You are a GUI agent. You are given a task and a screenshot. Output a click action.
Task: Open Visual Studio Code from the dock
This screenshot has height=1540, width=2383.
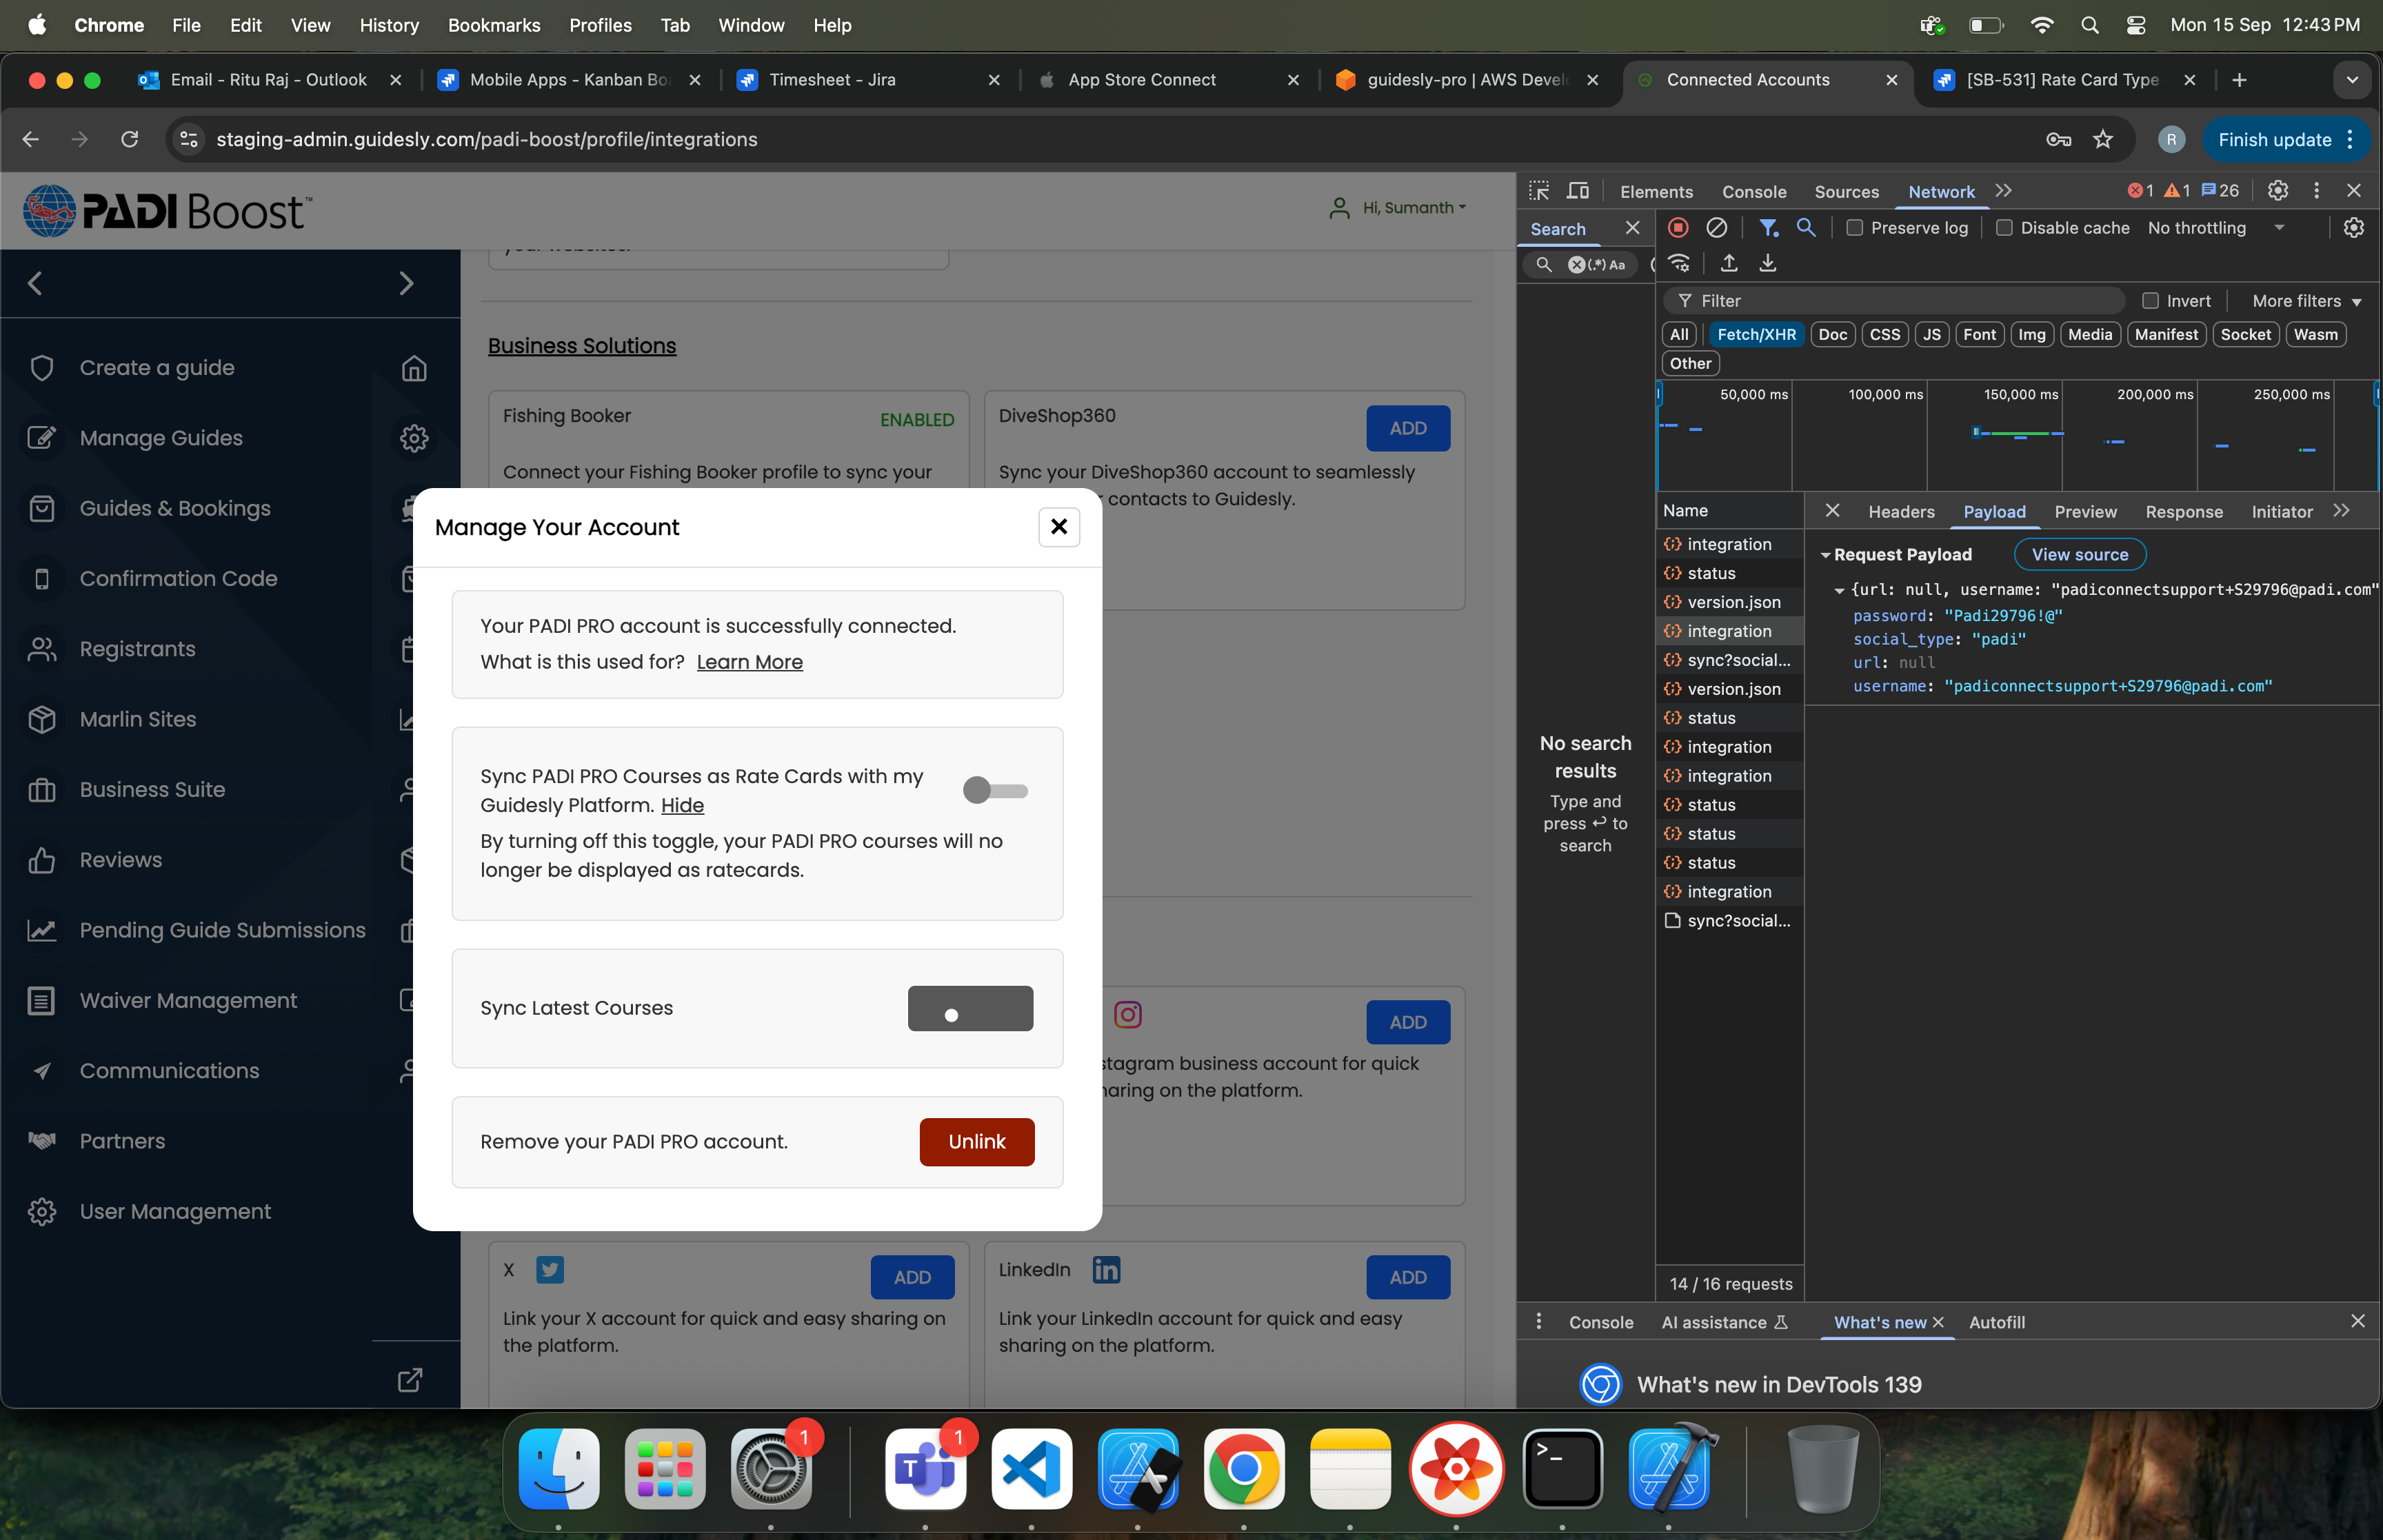pyautogui.click(x=1031, y=1468)
